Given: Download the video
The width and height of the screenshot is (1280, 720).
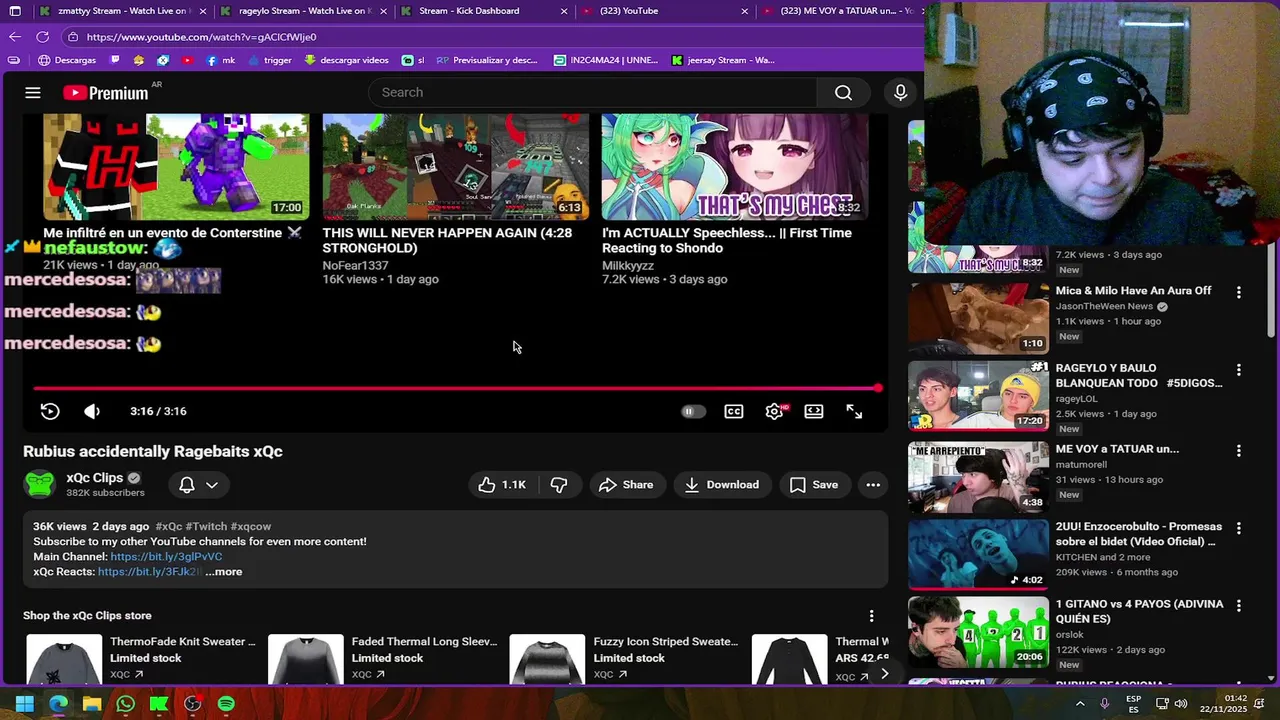Looking at the screenshot, I should tap(722, 484).
